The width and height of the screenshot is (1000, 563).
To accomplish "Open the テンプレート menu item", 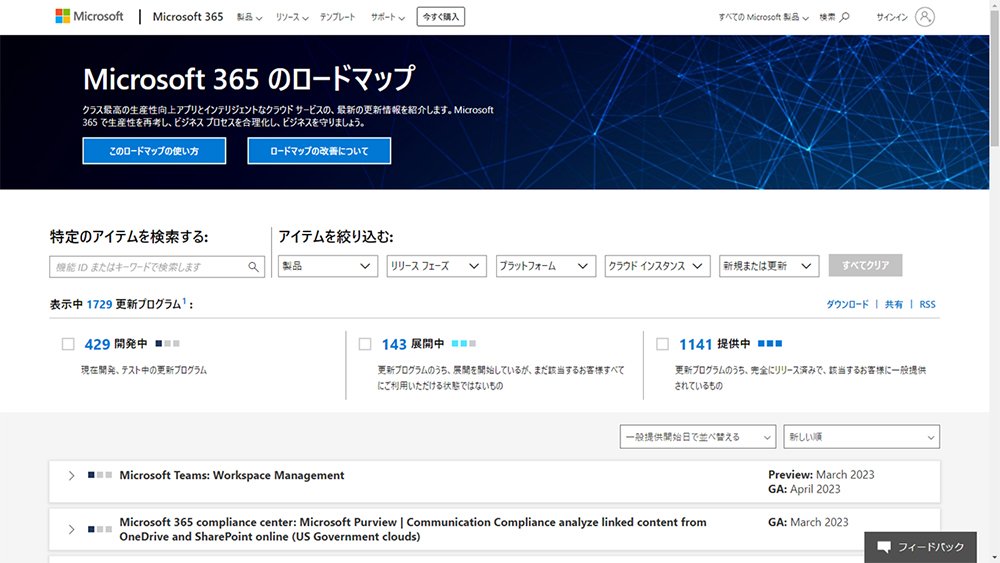I will pyautogui.click(x=337, y=17).
